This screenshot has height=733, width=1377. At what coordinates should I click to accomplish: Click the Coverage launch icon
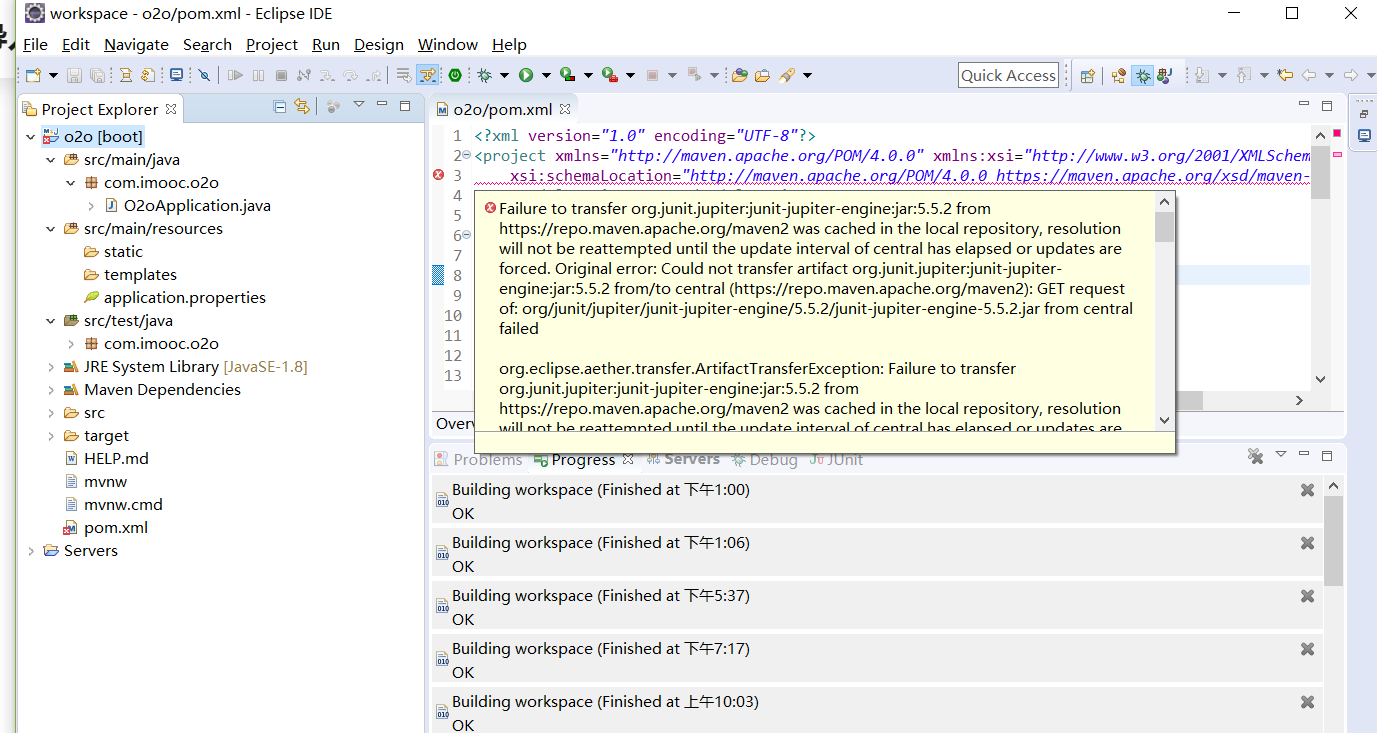point(567,75)
